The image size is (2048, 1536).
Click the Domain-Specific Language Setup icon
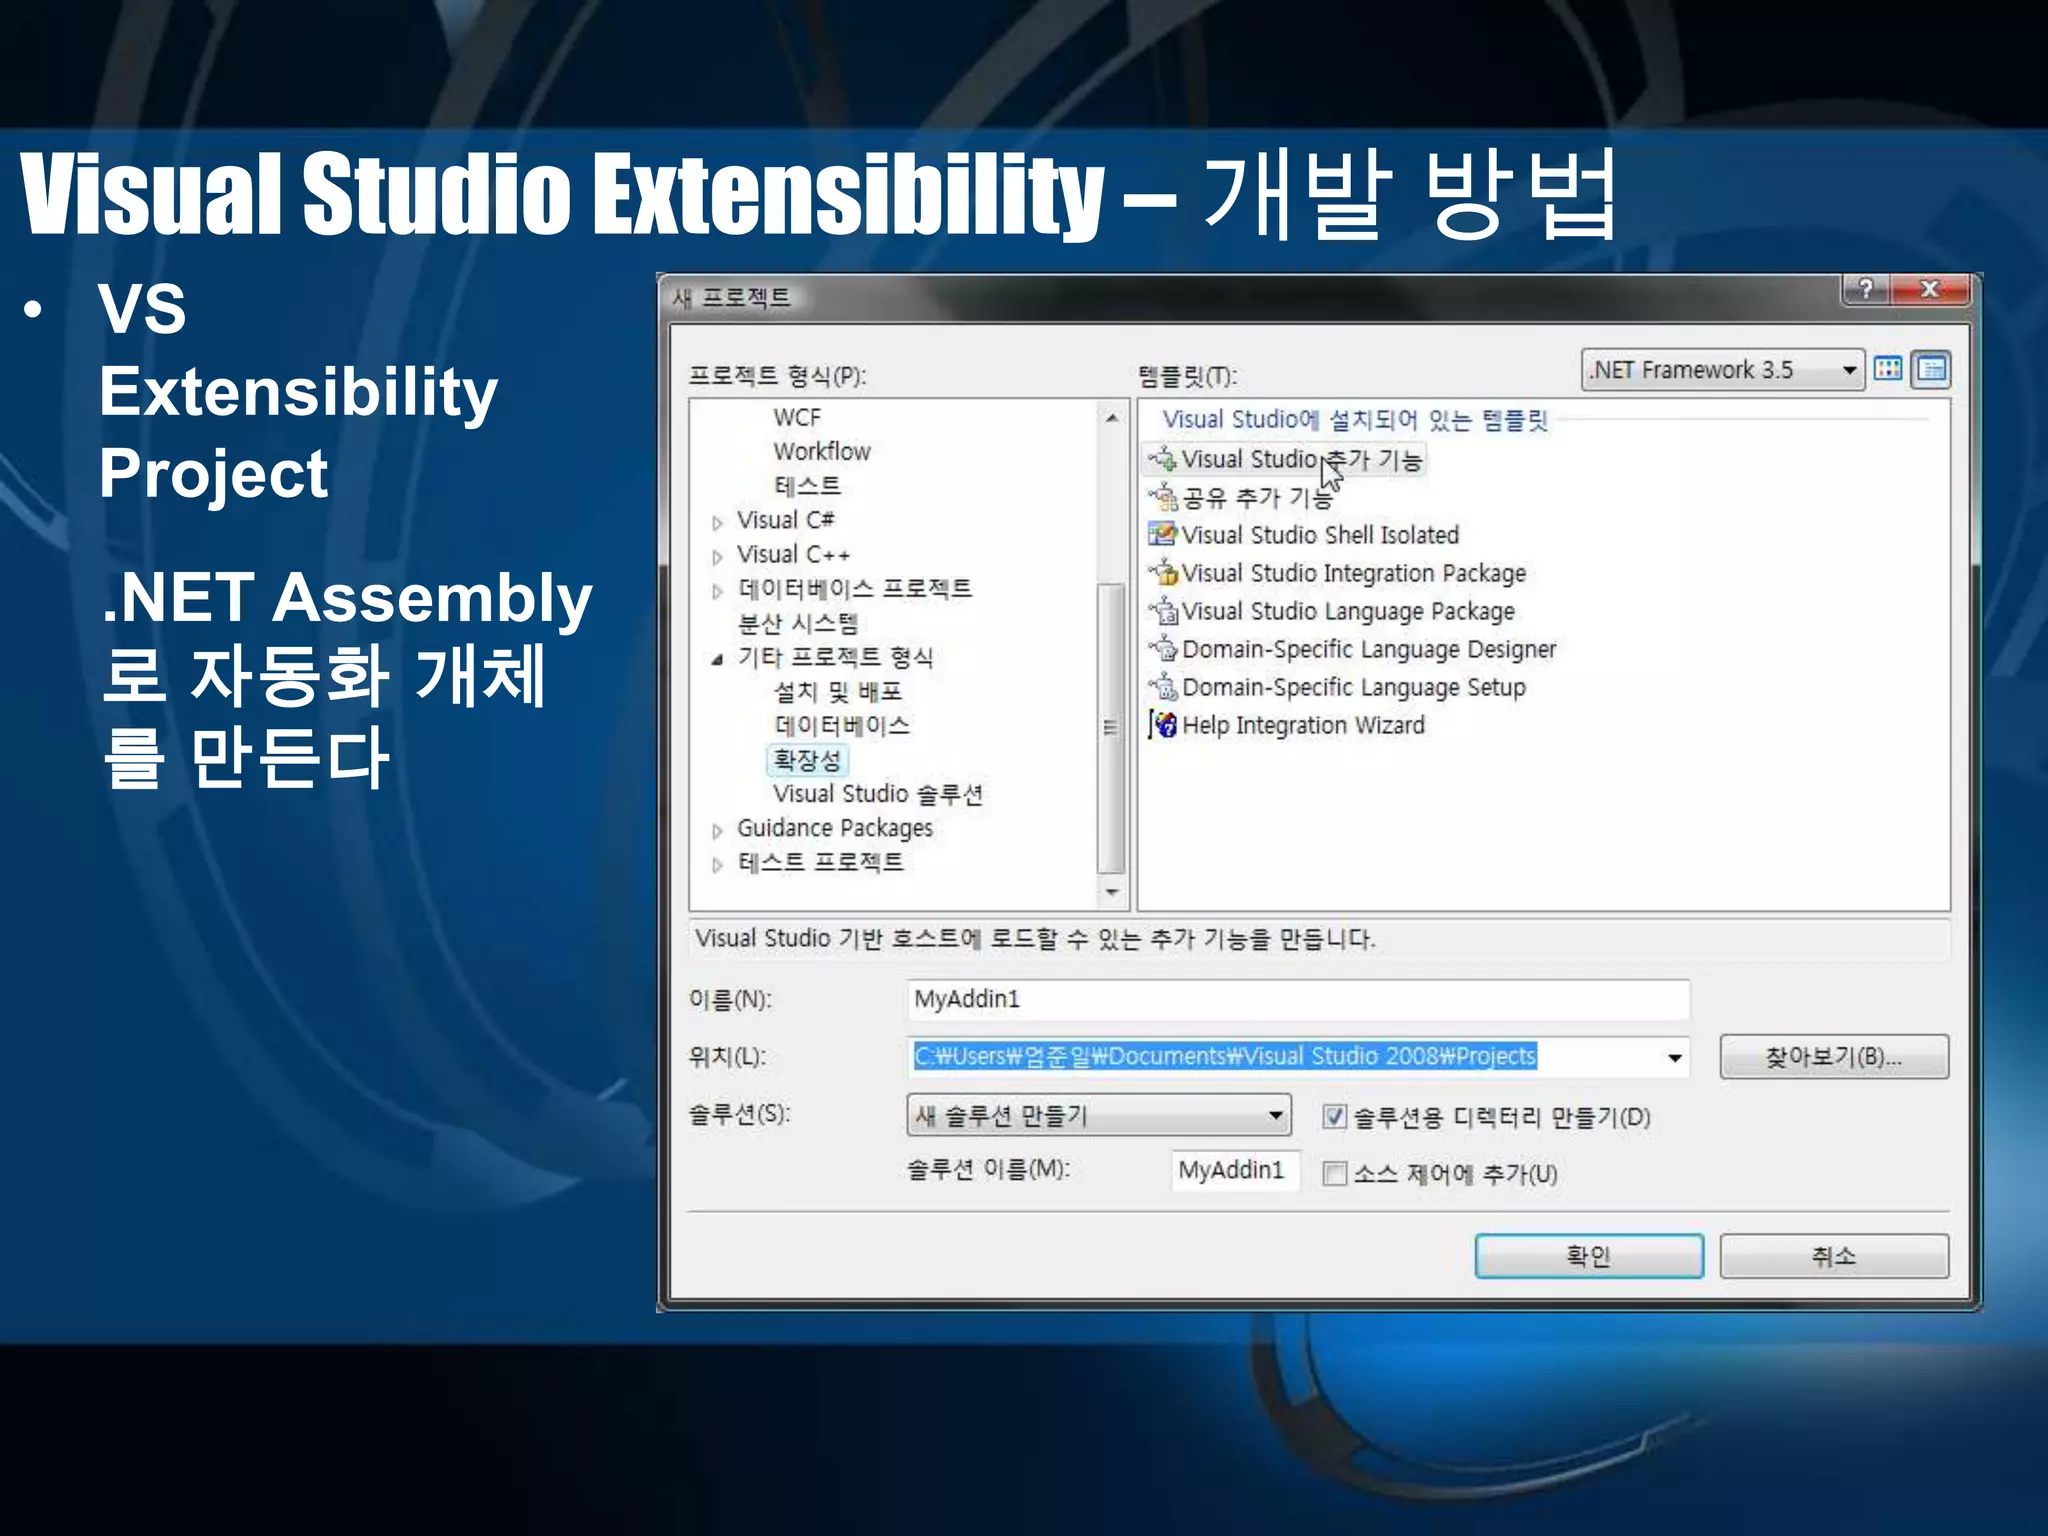click(1163, 687)
